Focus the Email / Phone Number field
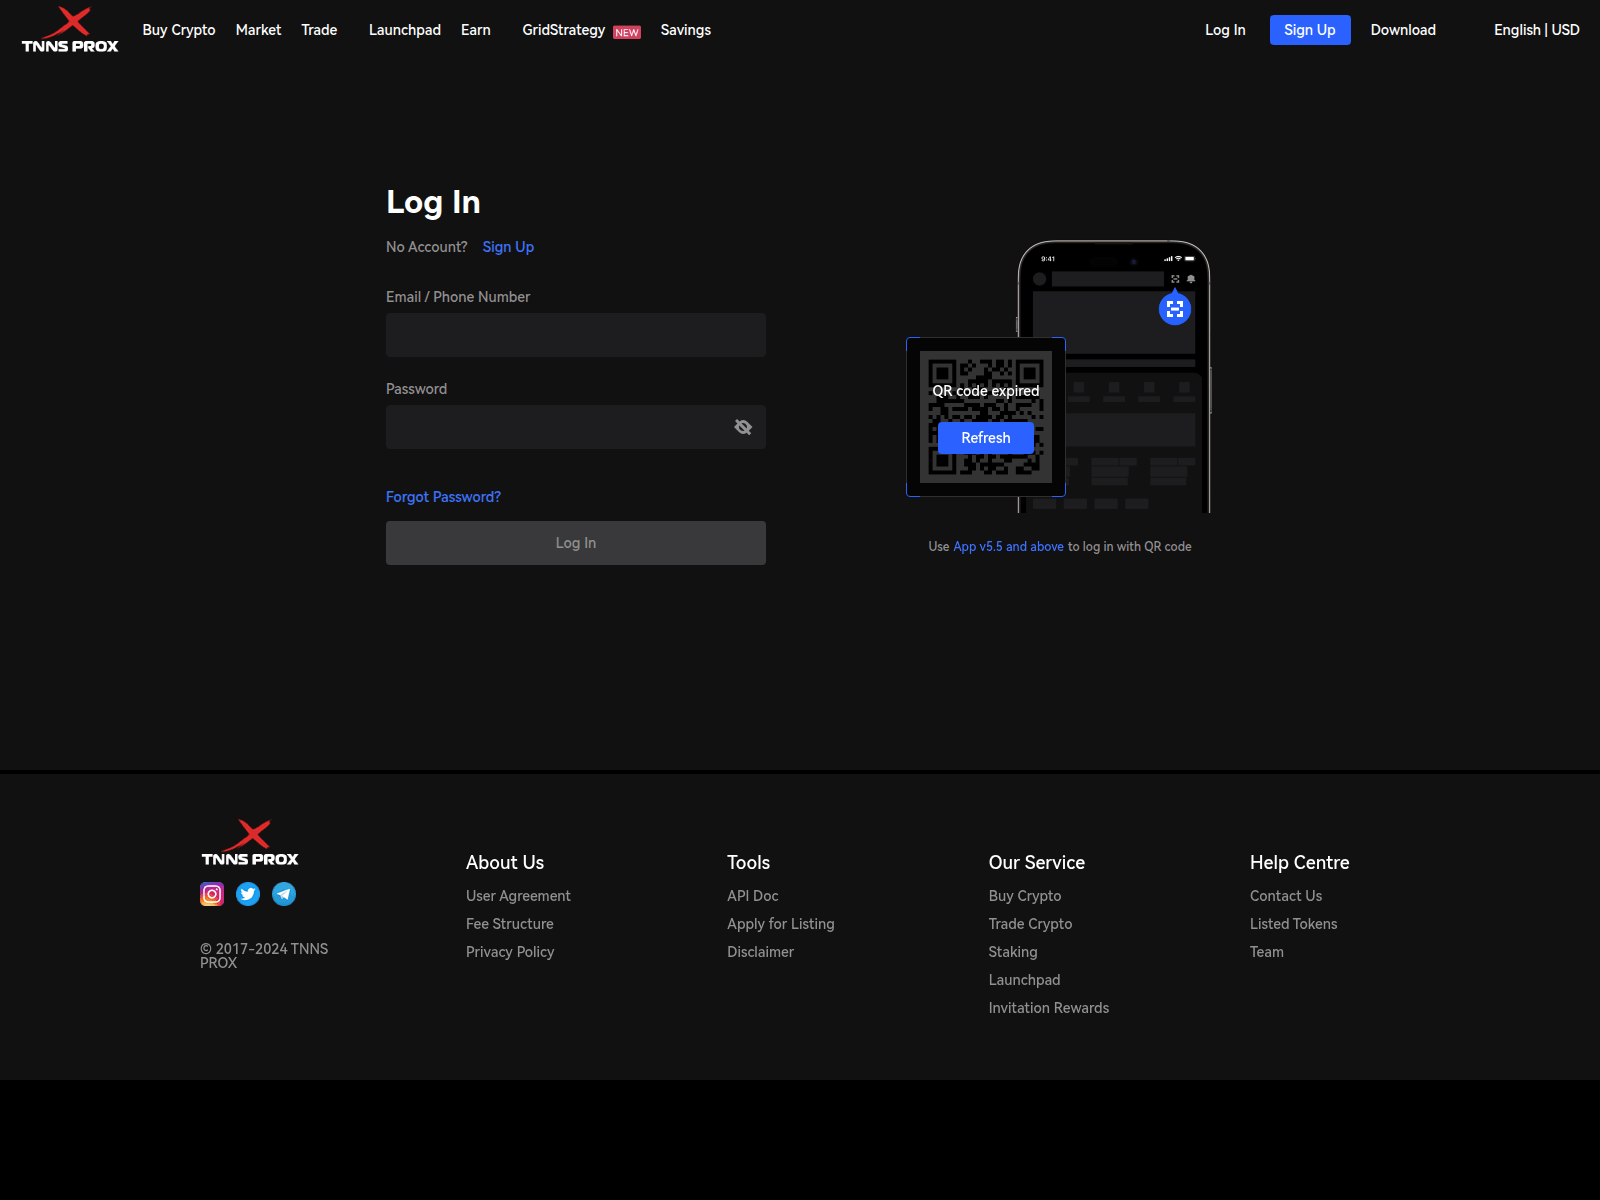Viewport: 1600px width, 1200px height. [x=576, y=335]
